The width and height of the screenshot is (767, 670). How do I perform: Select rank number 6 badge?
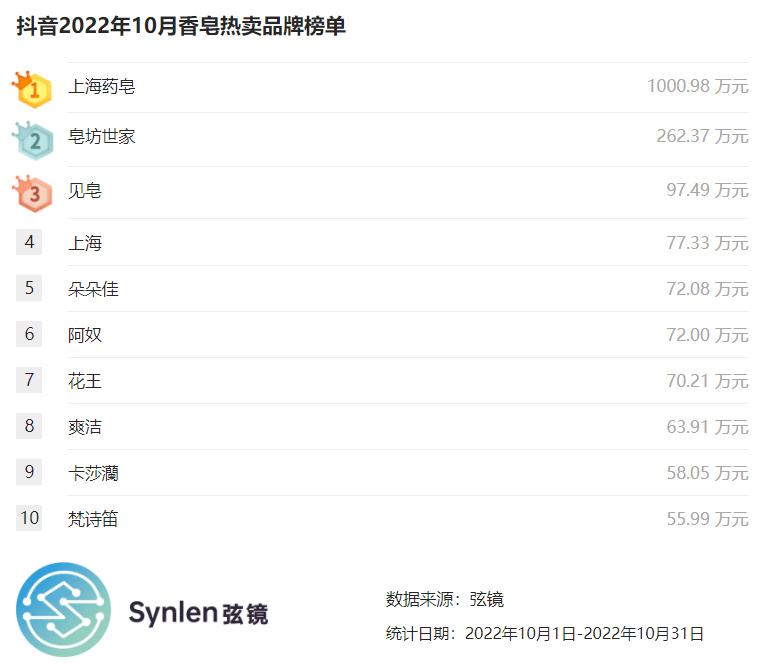29,334
